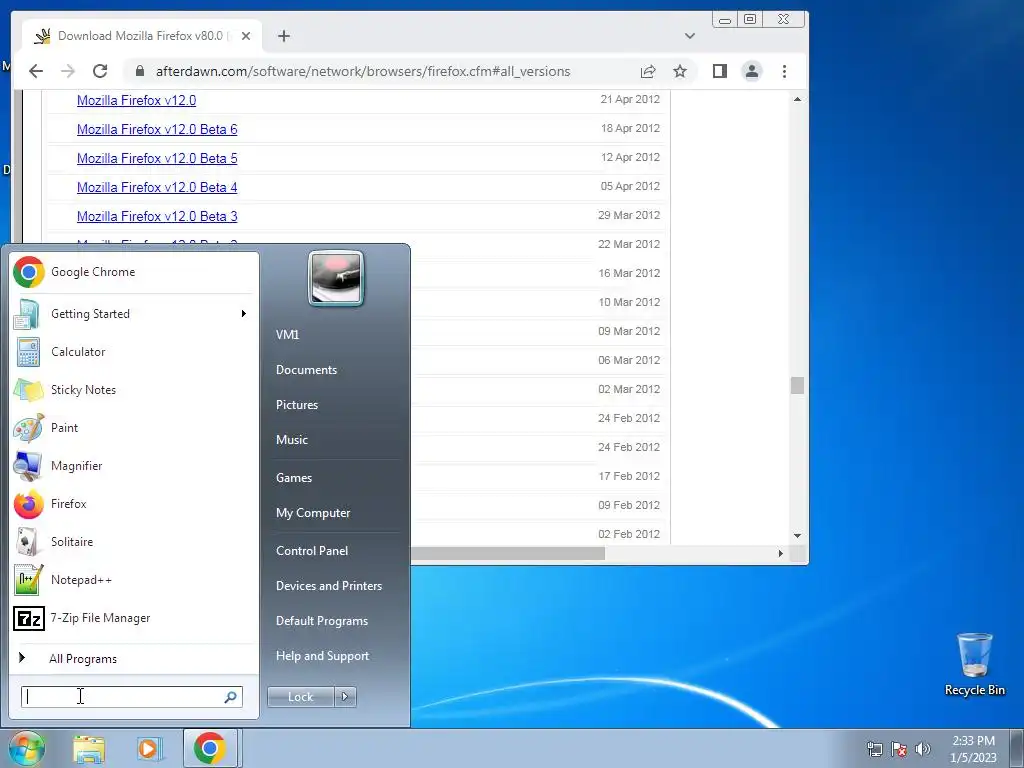Open shutdown options arrow next to Lock
This screenshot has height=768, width=1024.
345,697
